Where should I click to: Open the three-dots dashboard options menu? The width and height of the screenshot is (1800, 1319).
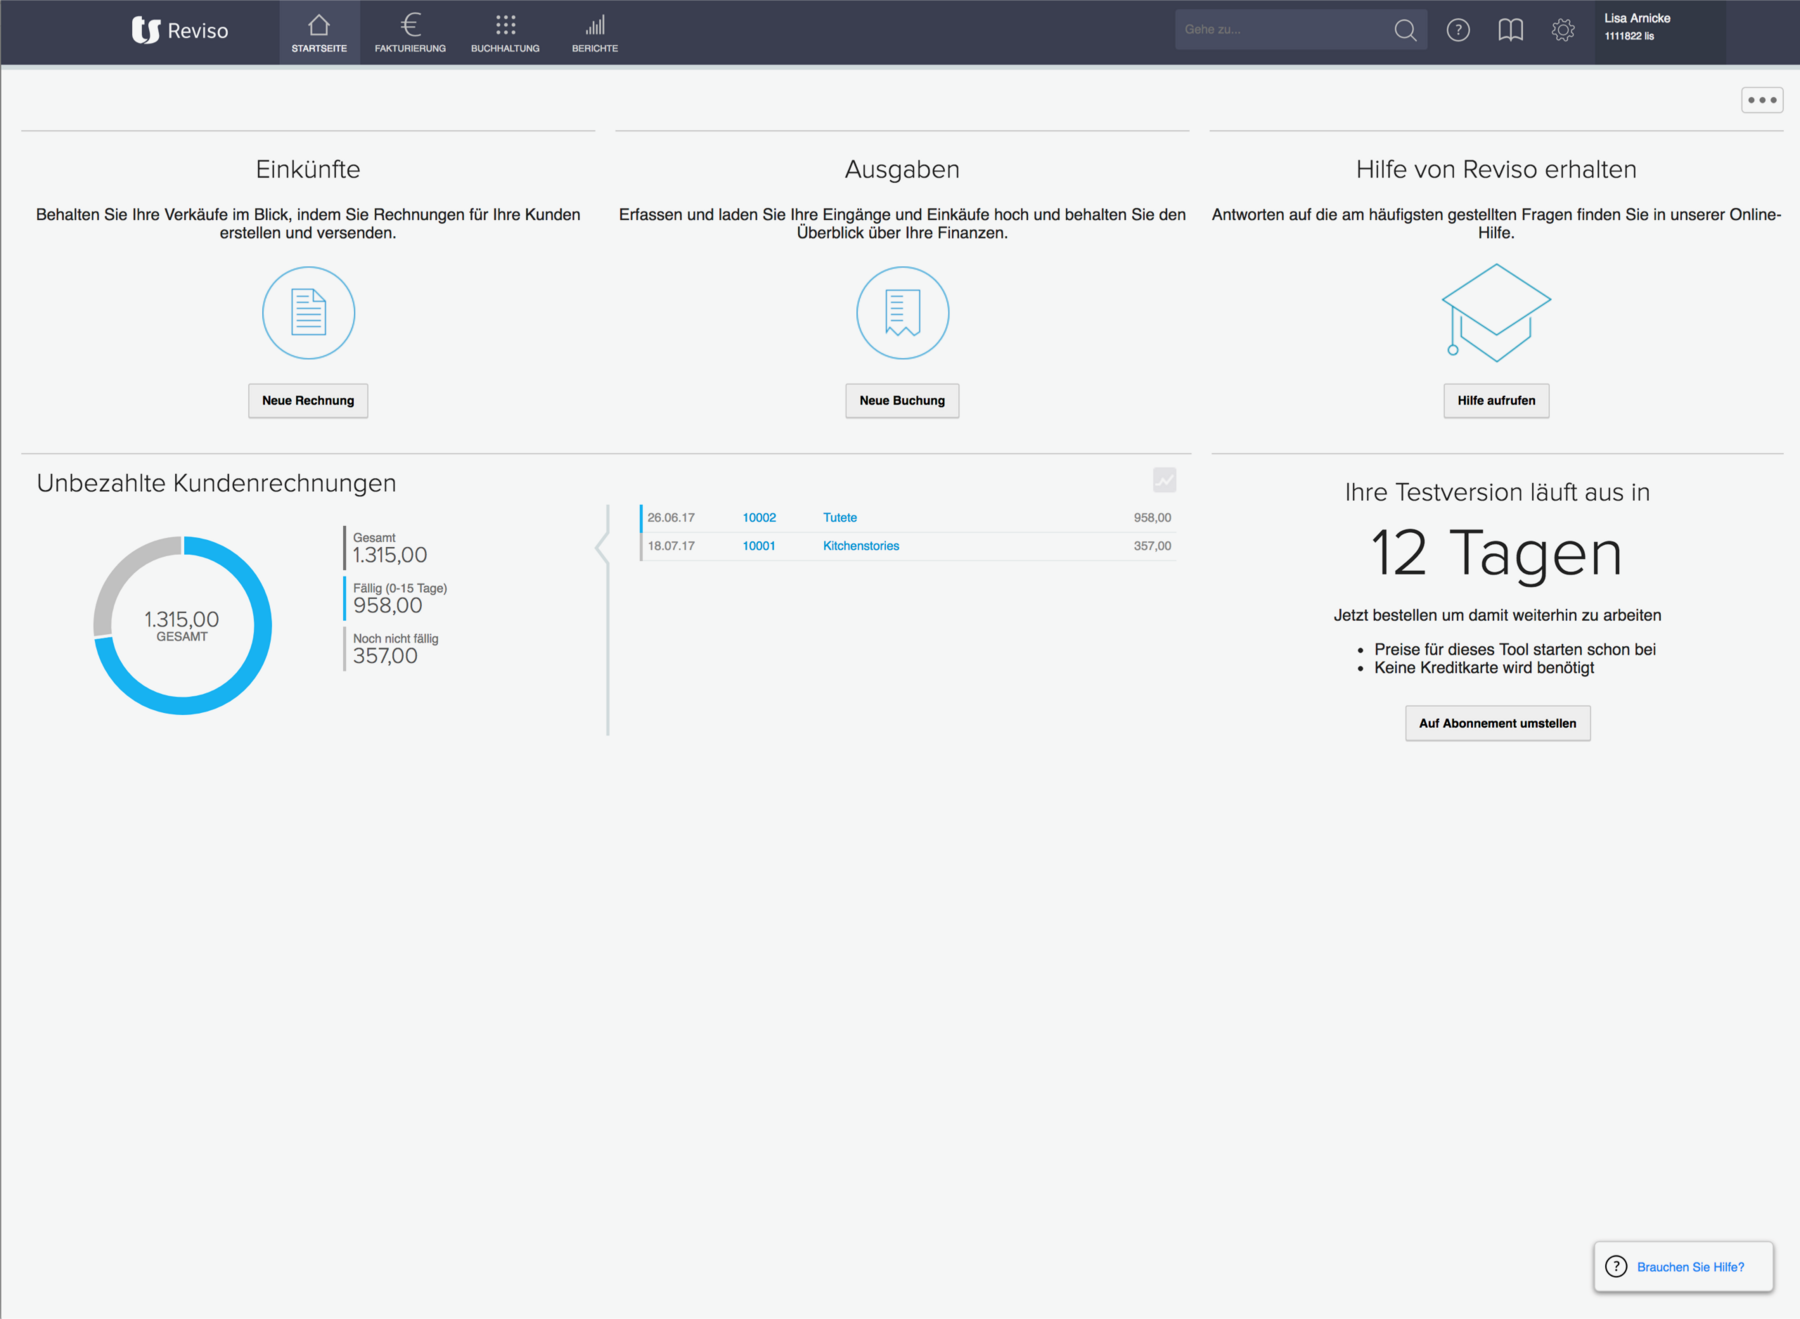tap(1762, 100)
